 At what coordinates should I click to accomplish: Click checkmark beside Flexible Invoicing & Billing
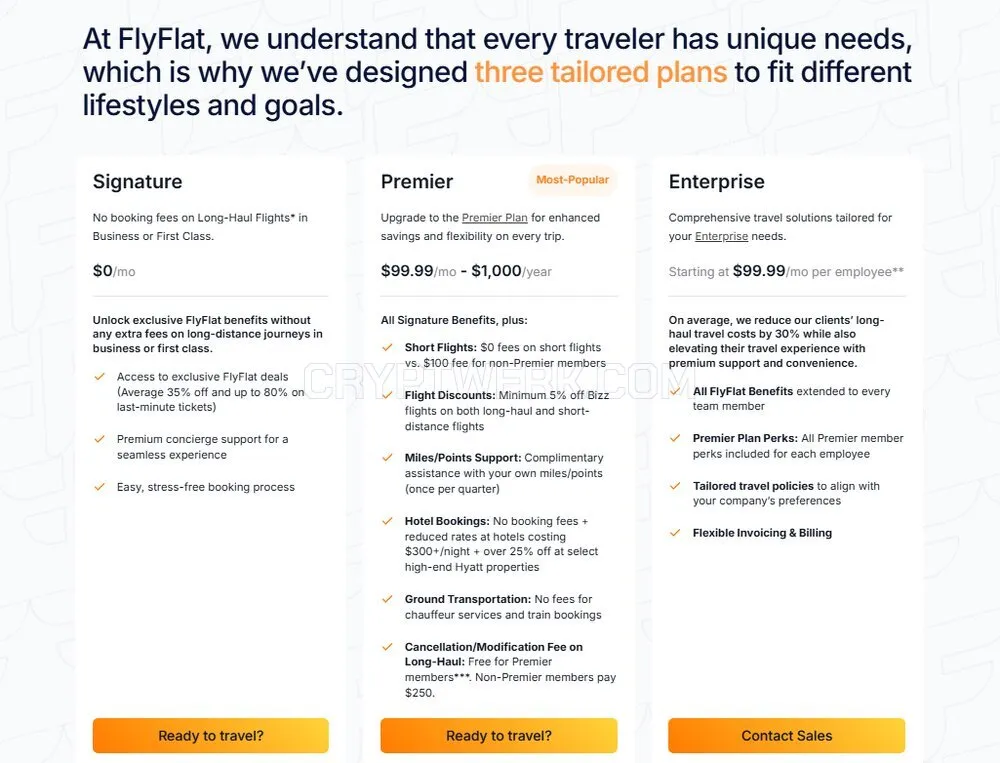tap(675, 533)
